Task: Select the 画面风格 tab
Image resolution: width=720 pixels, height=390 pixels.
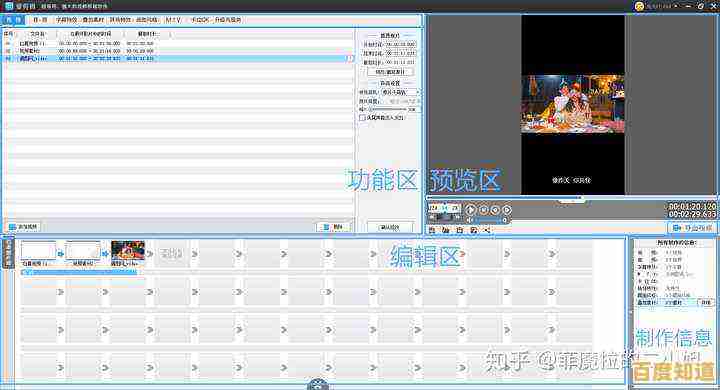Action: click(x=147, y=20)
